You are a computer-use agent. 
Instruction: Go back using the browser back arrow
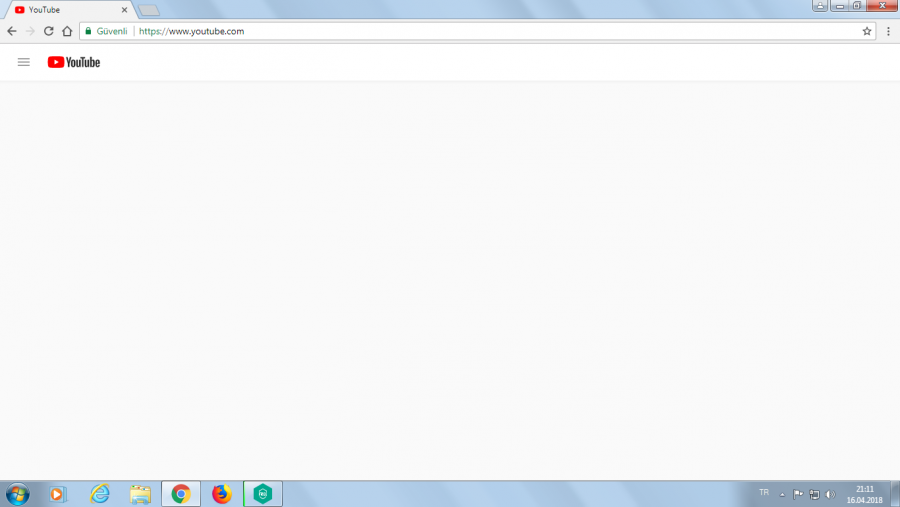12,31
